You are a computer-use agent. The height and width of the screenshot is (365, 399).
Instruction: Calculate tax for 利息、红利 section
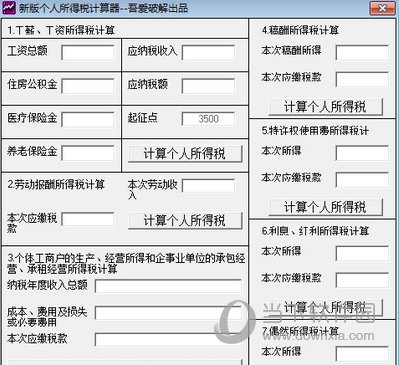[x=325, y=307]
